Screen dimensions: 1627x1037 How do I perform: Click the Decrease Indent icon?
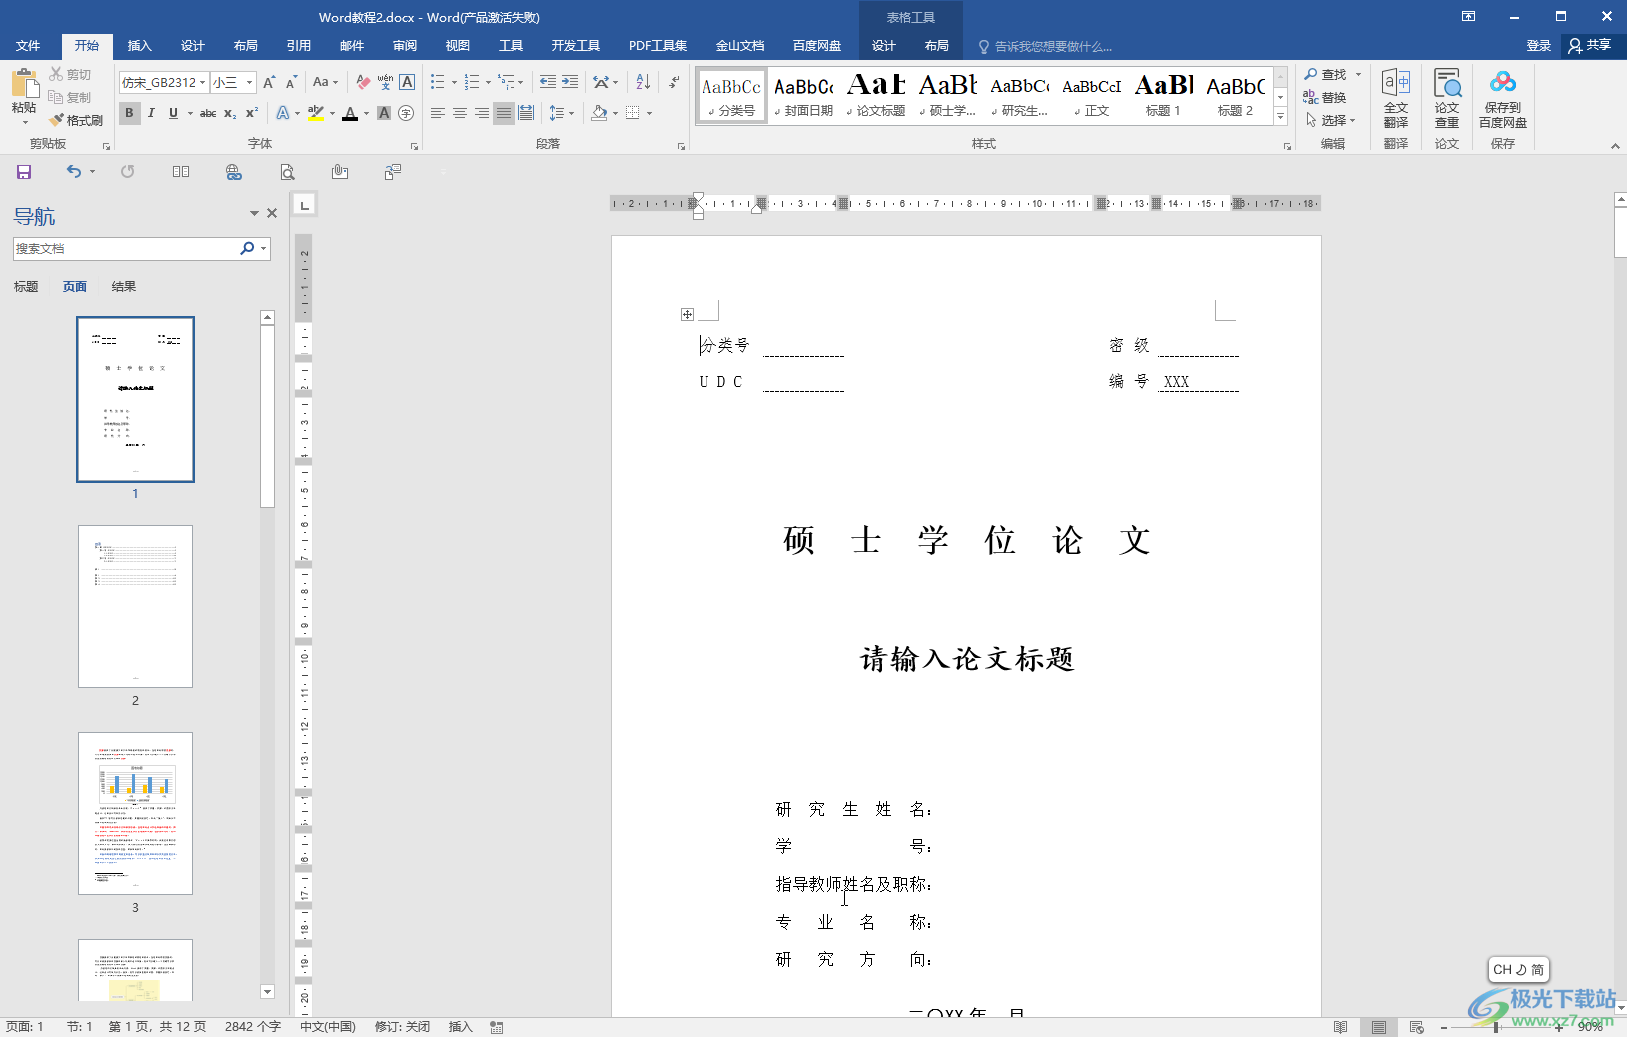click(x=548, y=82)
